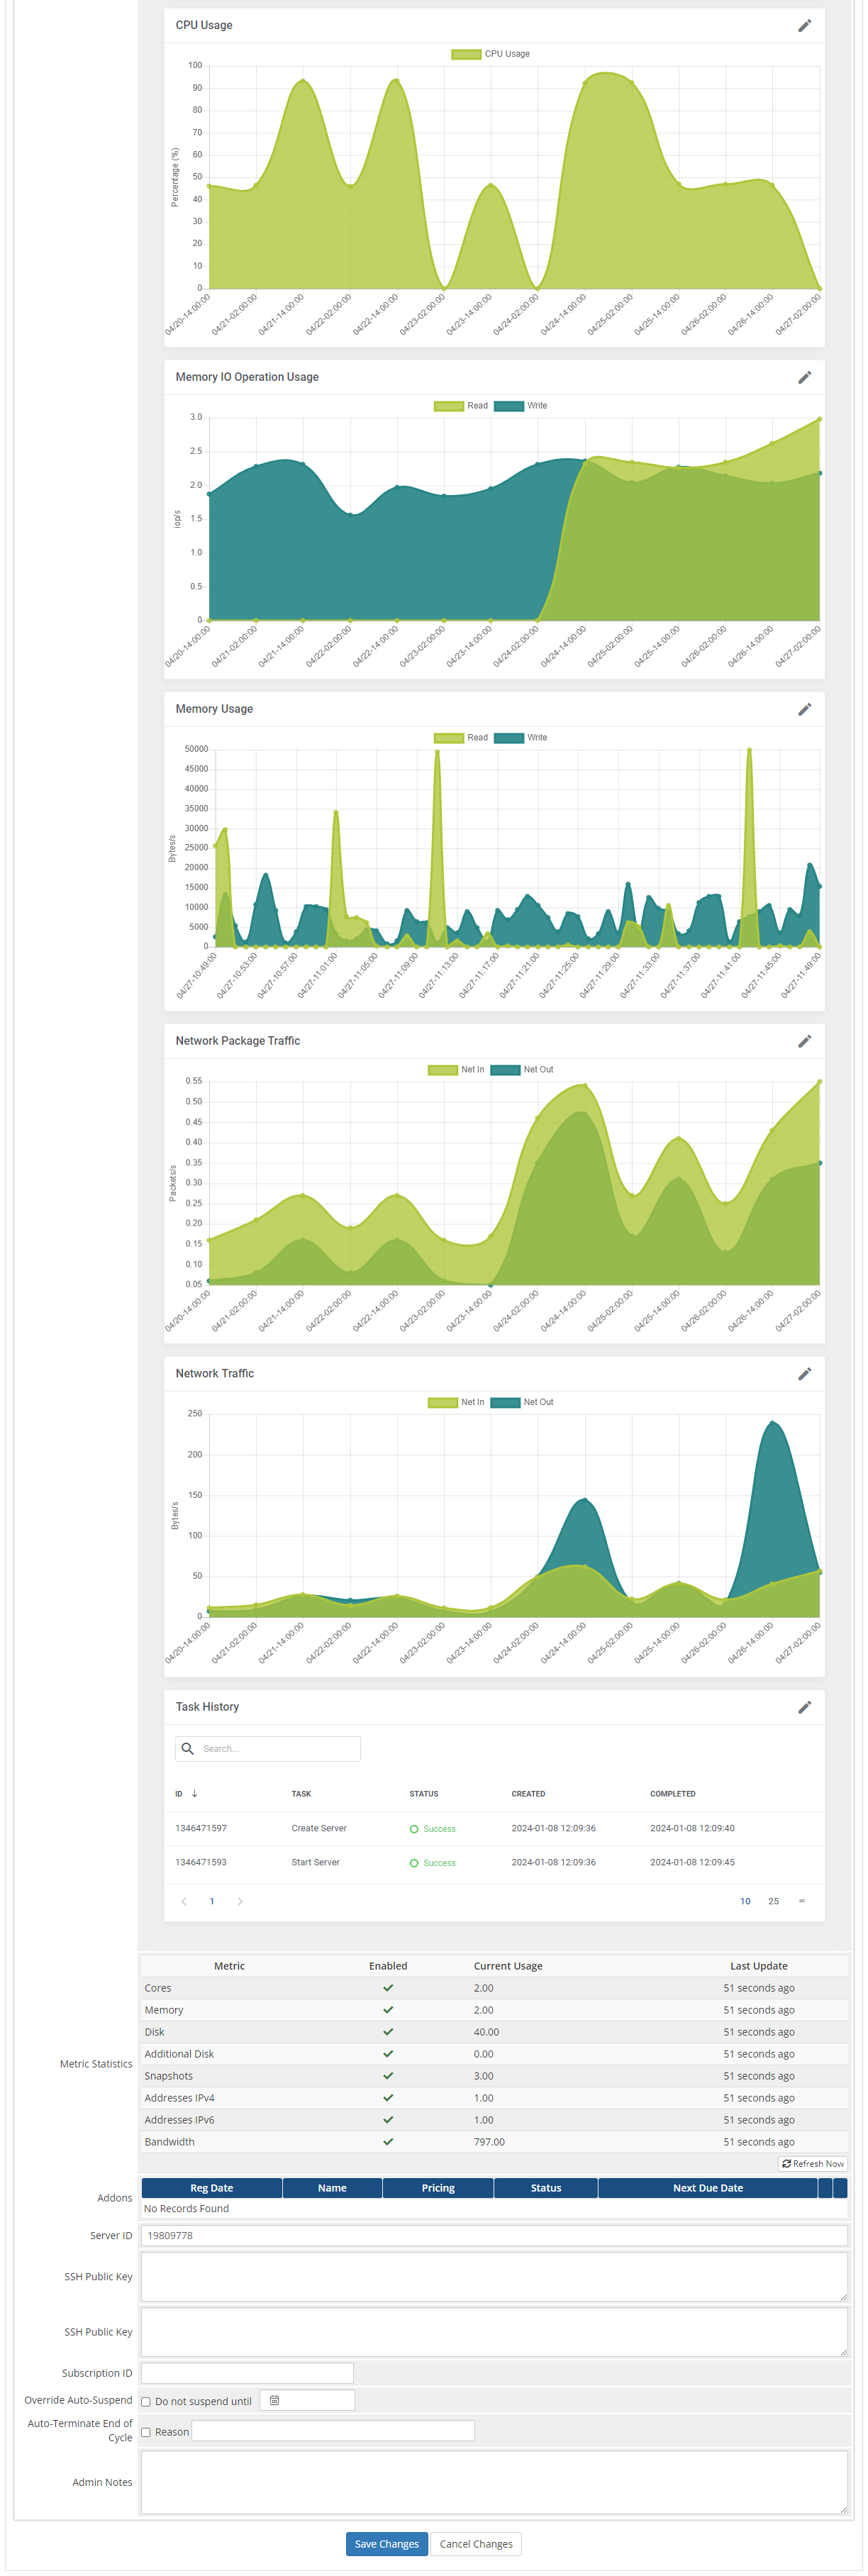Viewport: 868px width, 2576px height.
Task: Edit the Memory IO Operation Usage graph
Action: (x=804, y=378)
